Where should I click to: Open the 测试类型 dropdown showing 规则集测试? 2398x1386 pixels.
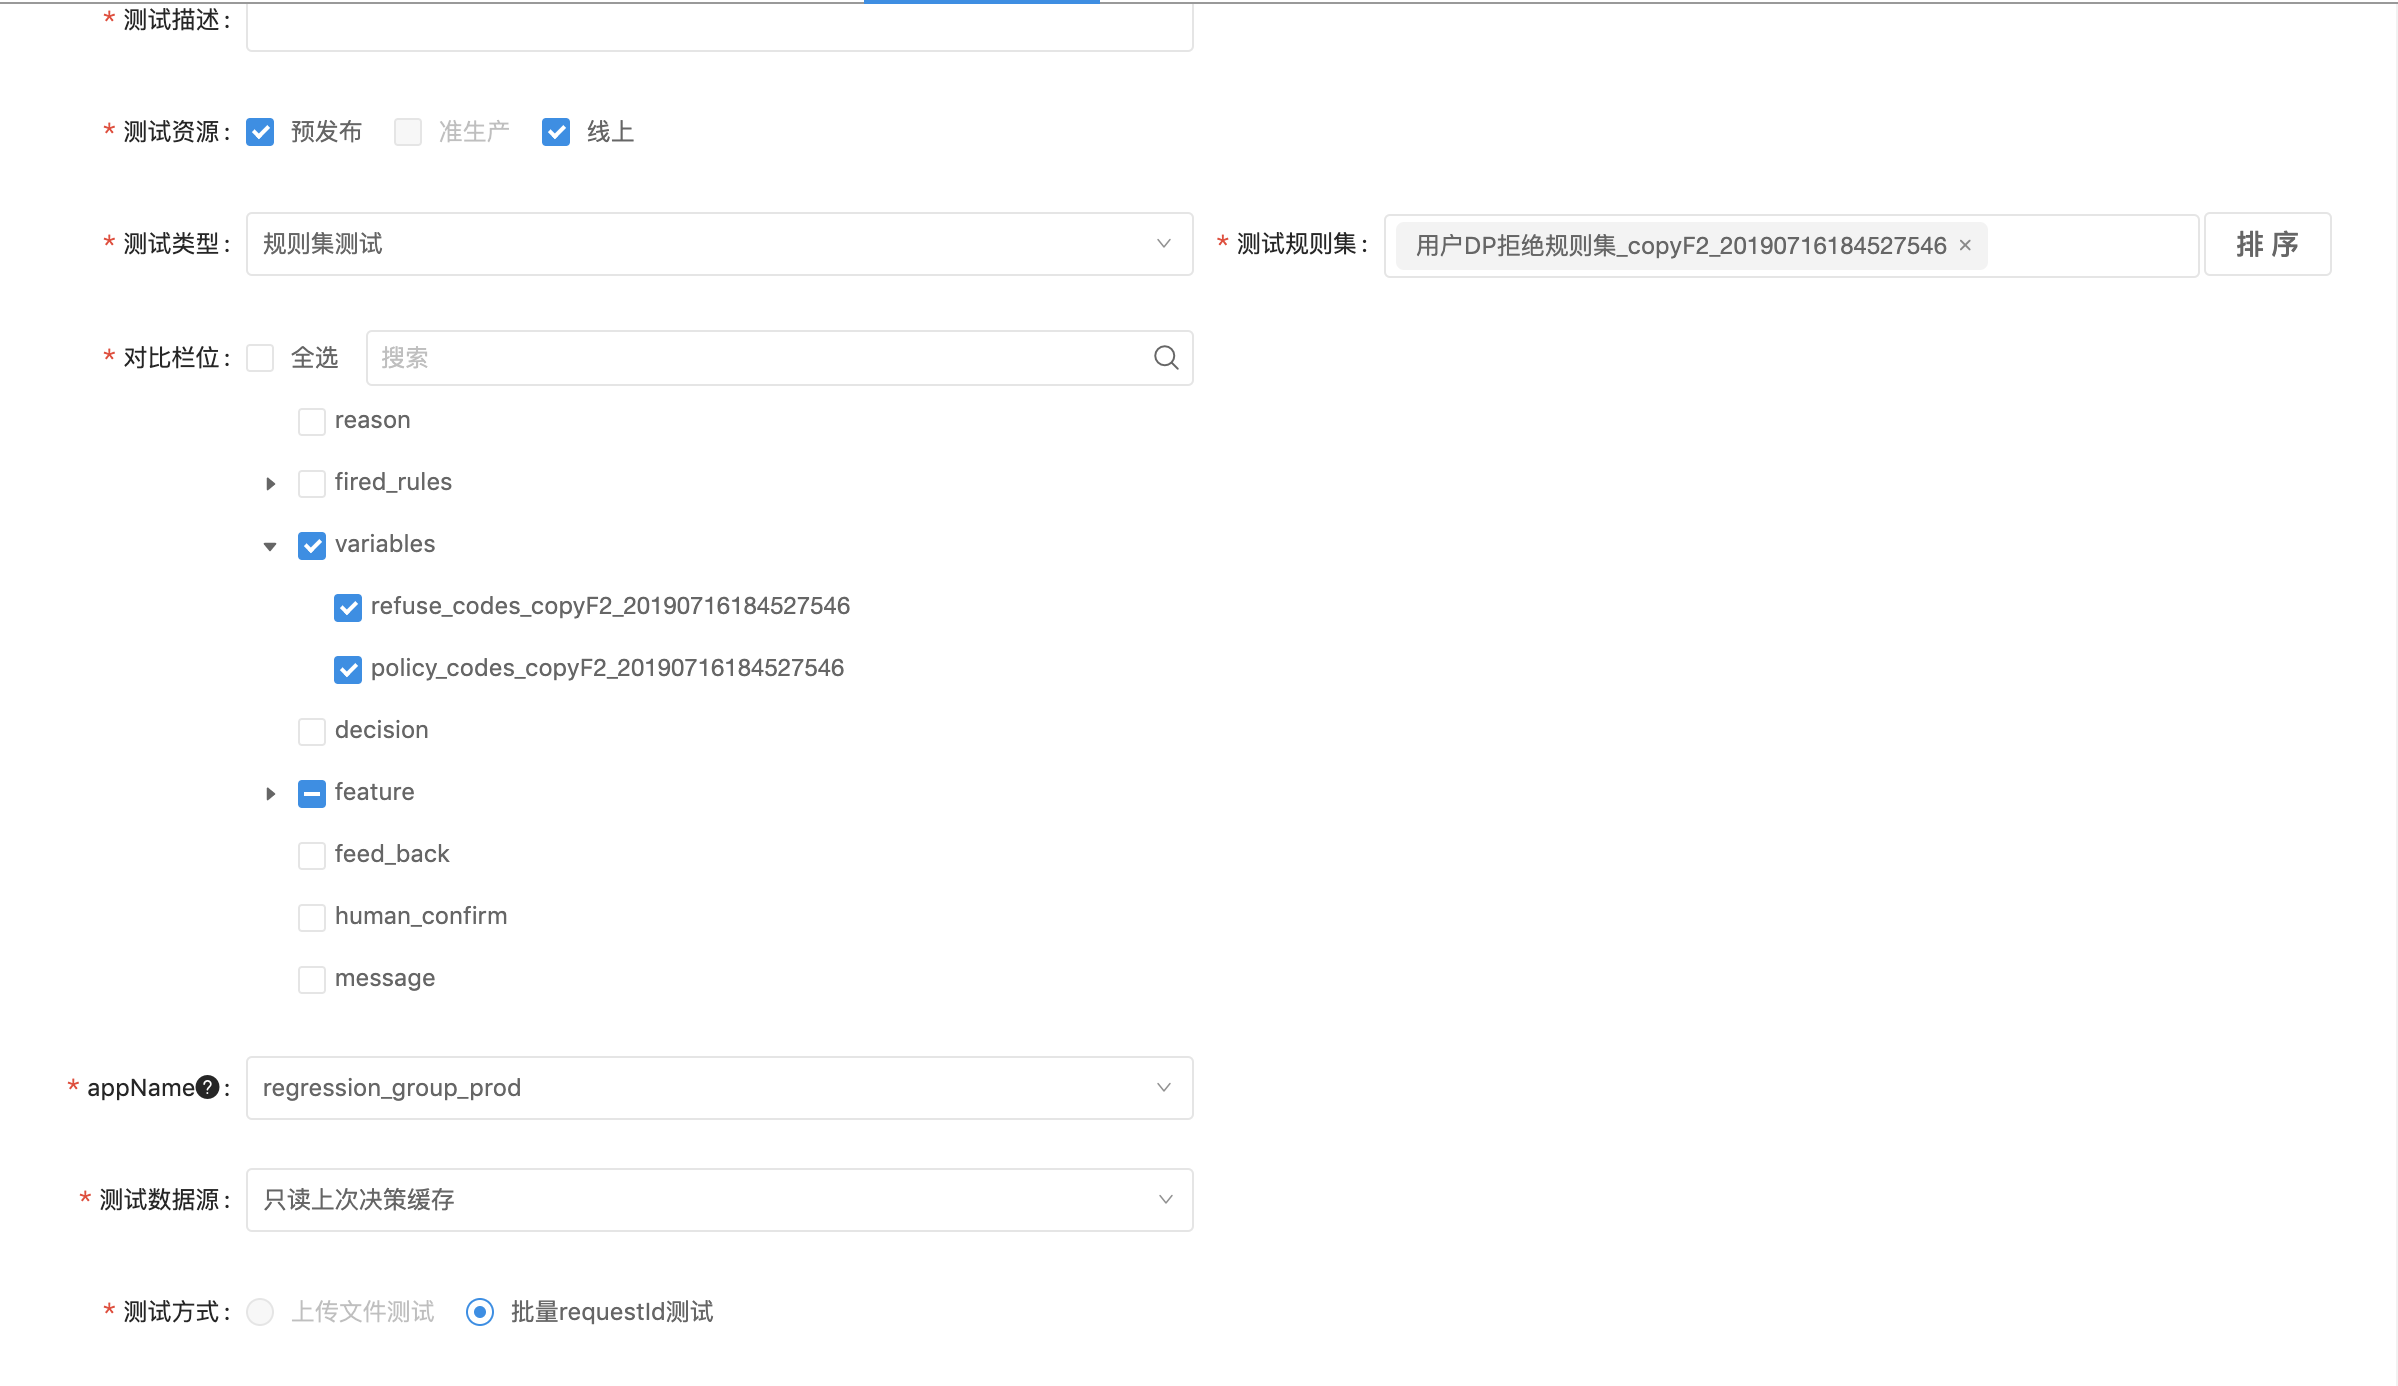[x=719, y=244]
